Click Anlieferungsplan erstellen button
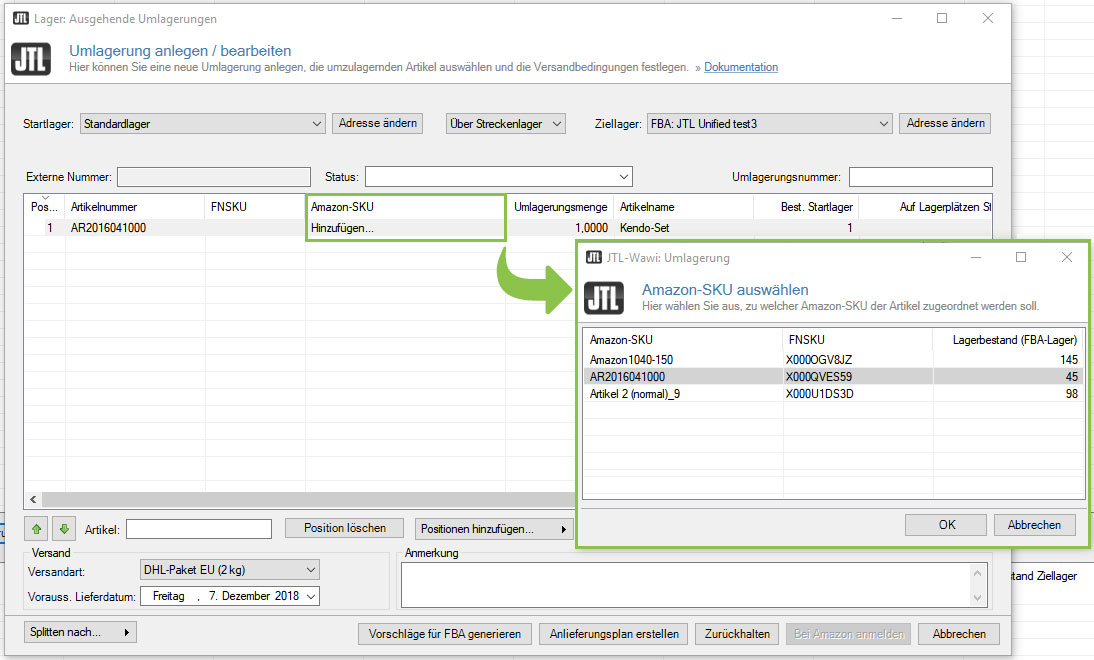The image size is (1094, 660). (x=614, y=633)
